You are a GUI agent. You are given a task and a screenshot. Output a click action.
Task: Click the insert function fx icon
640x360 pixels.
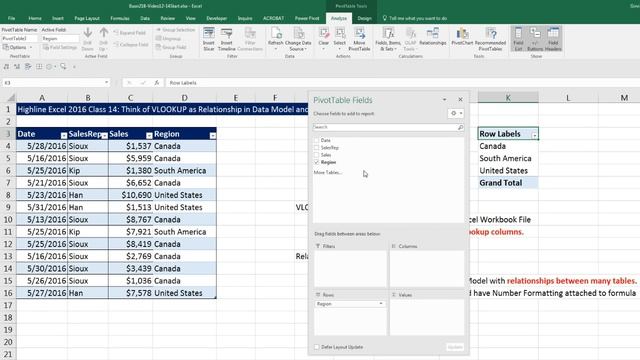pyautogui.click(x=157, y=83)
